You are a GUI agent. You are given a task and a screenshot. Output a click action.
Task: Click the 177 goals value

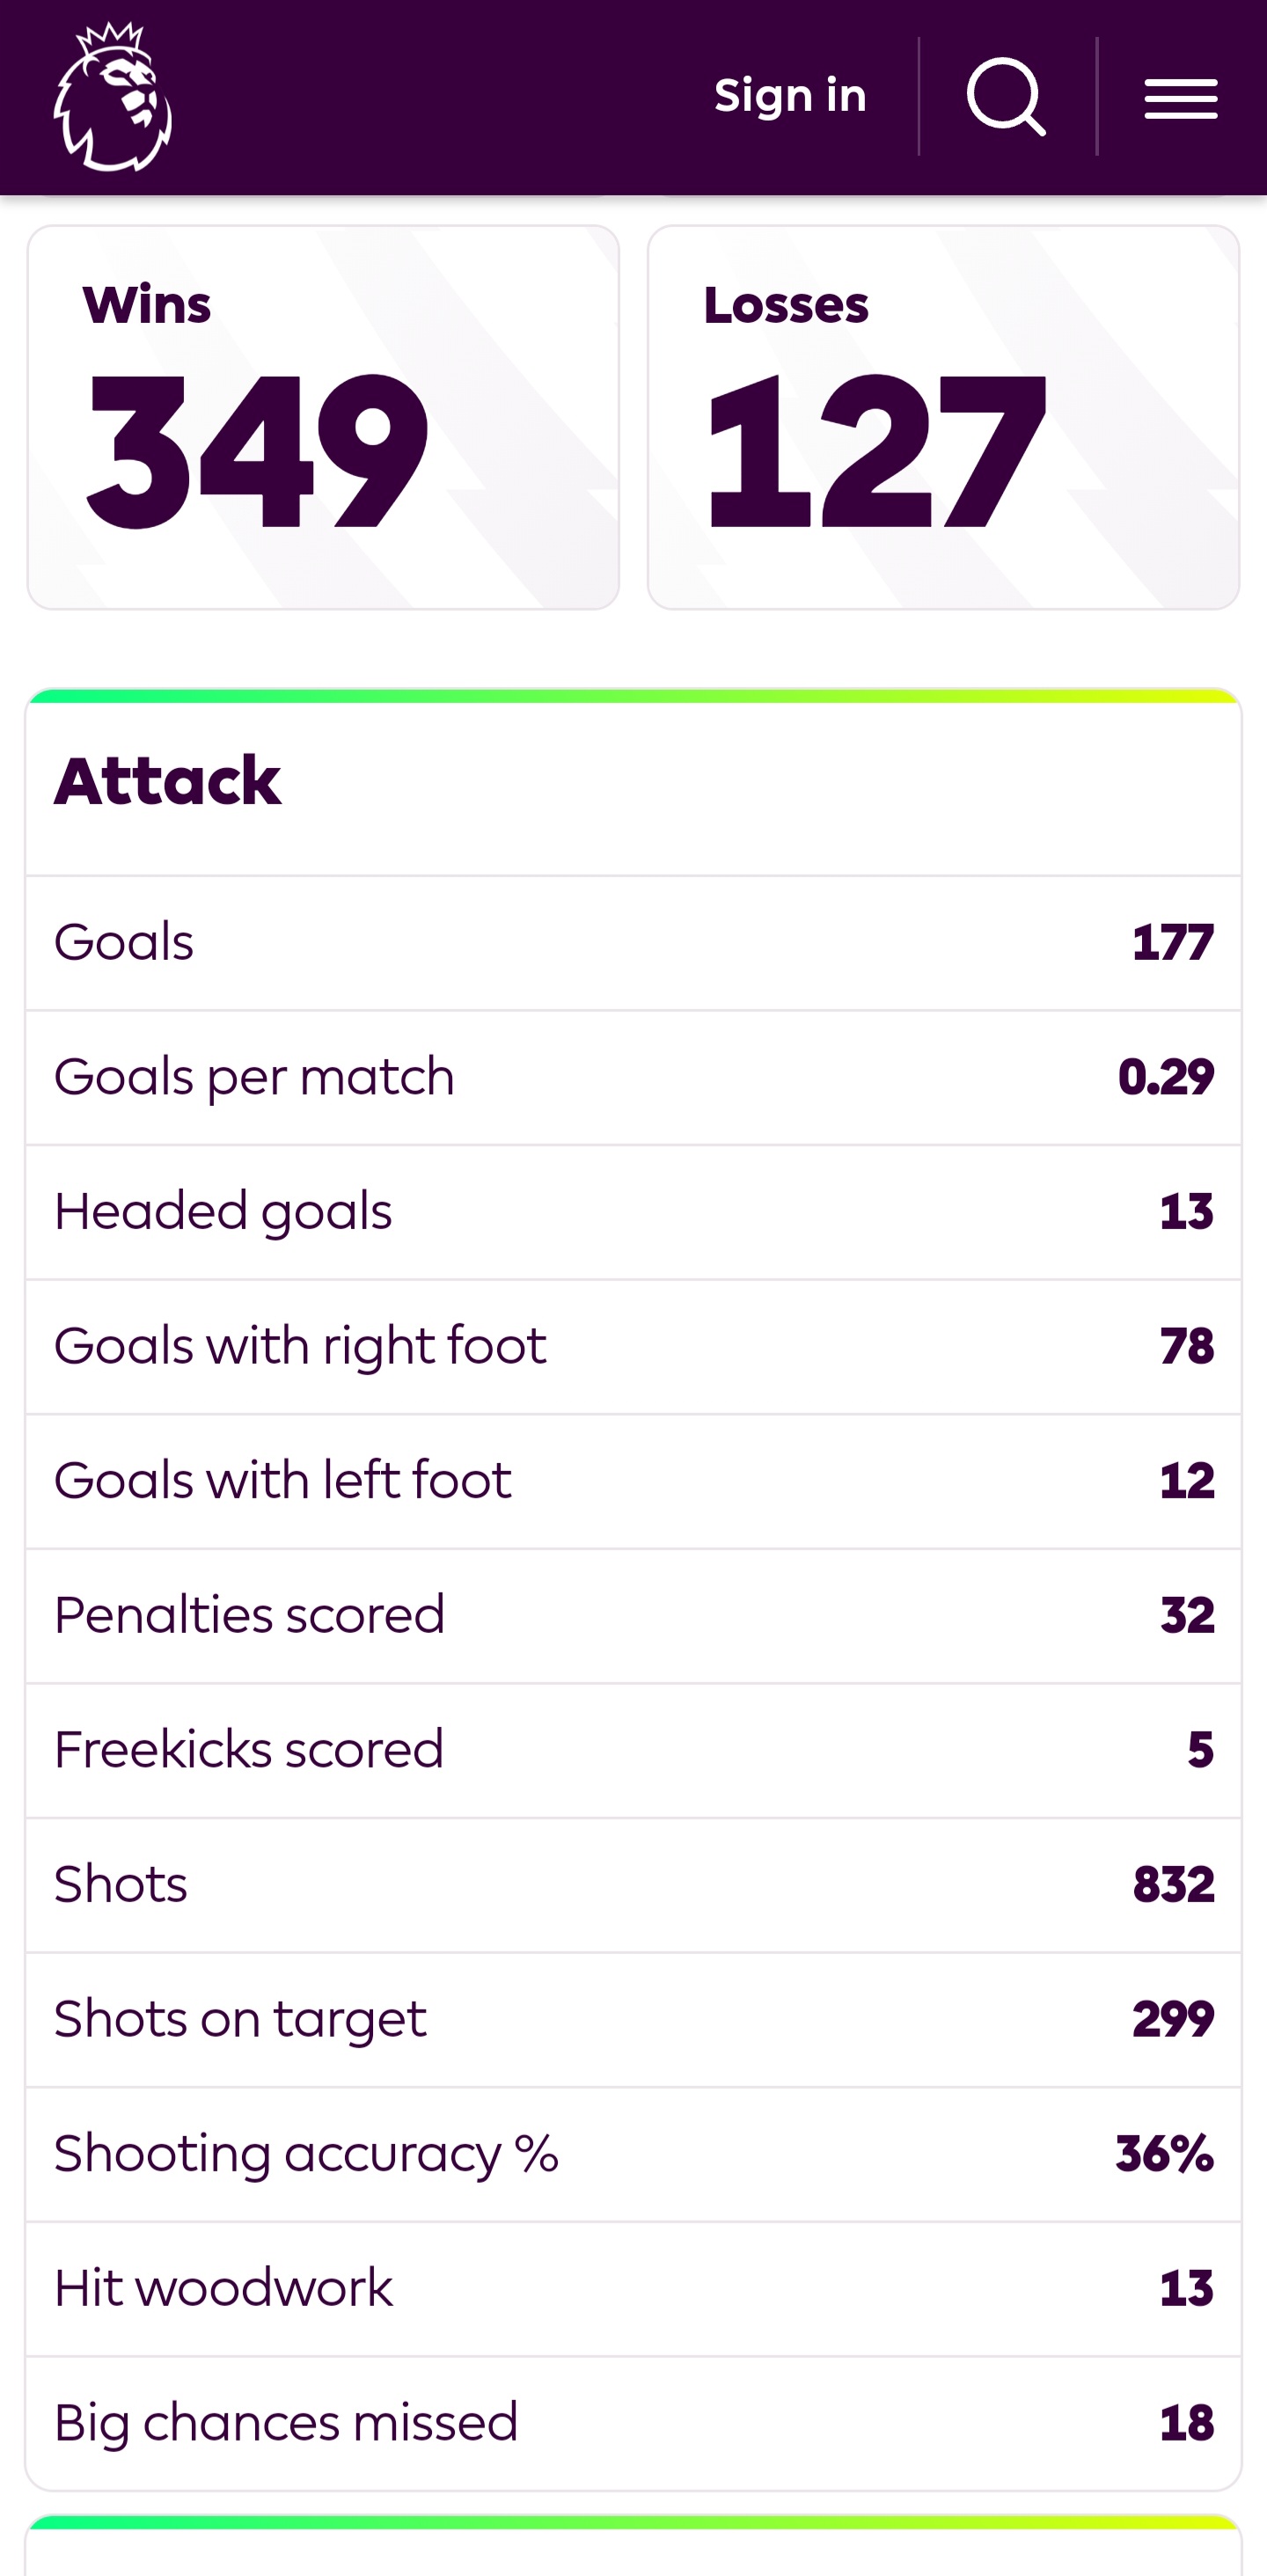tap(1173, 943)
